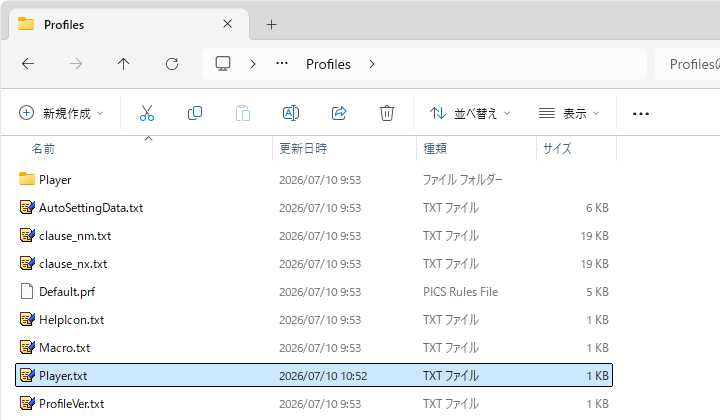This screenshot has width=720, height=420.
Task: Sort by 名前 column header
Action: coord(43,149)
